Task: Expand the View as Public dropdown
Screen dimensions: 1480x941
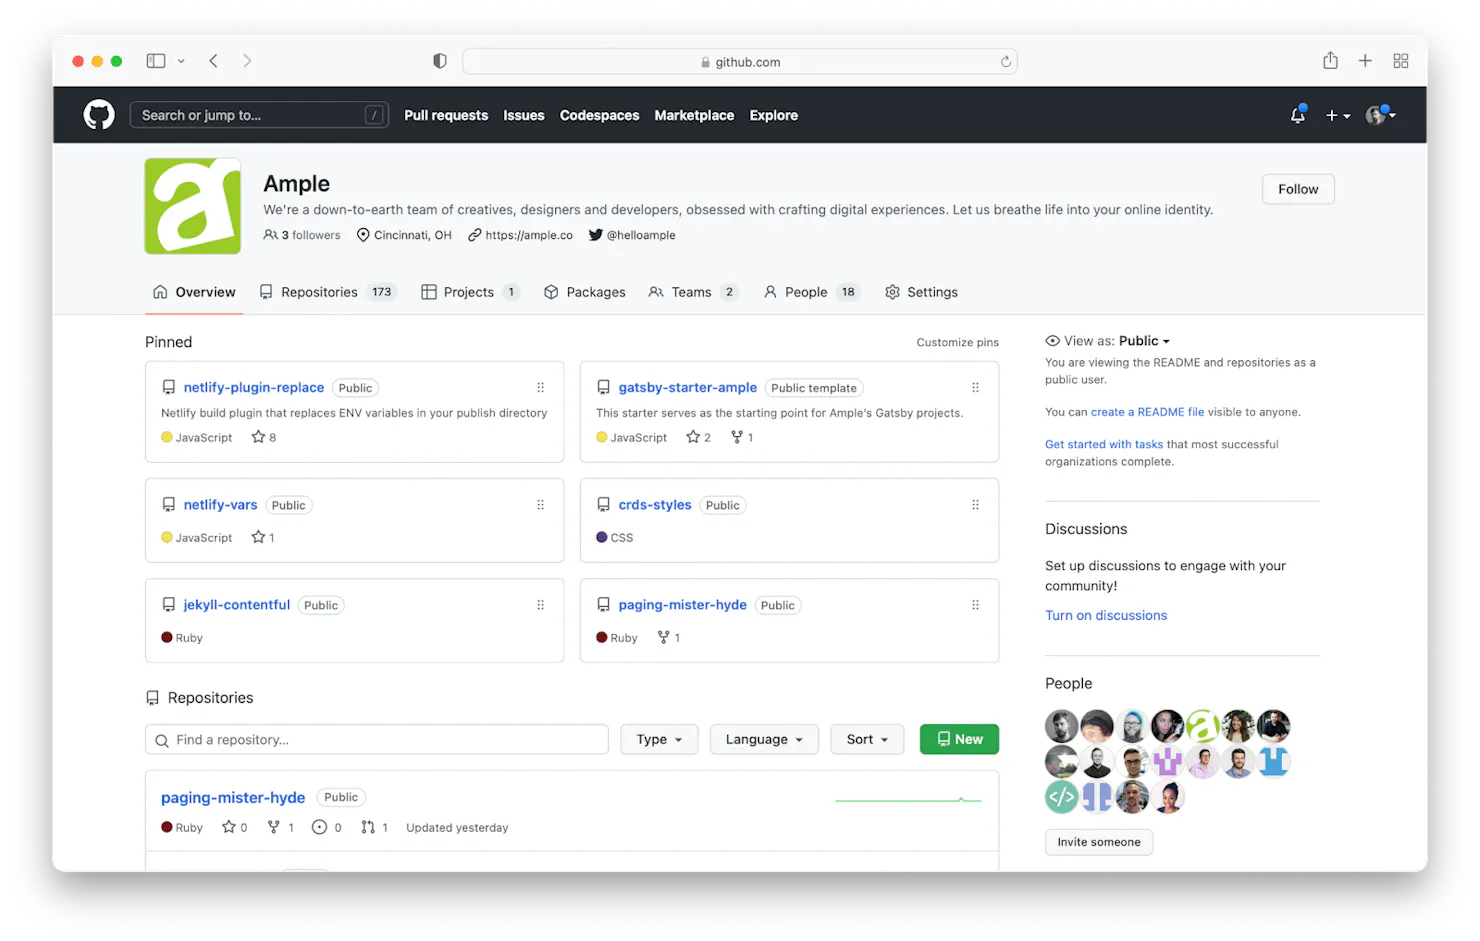Action: pos(1144,341)
